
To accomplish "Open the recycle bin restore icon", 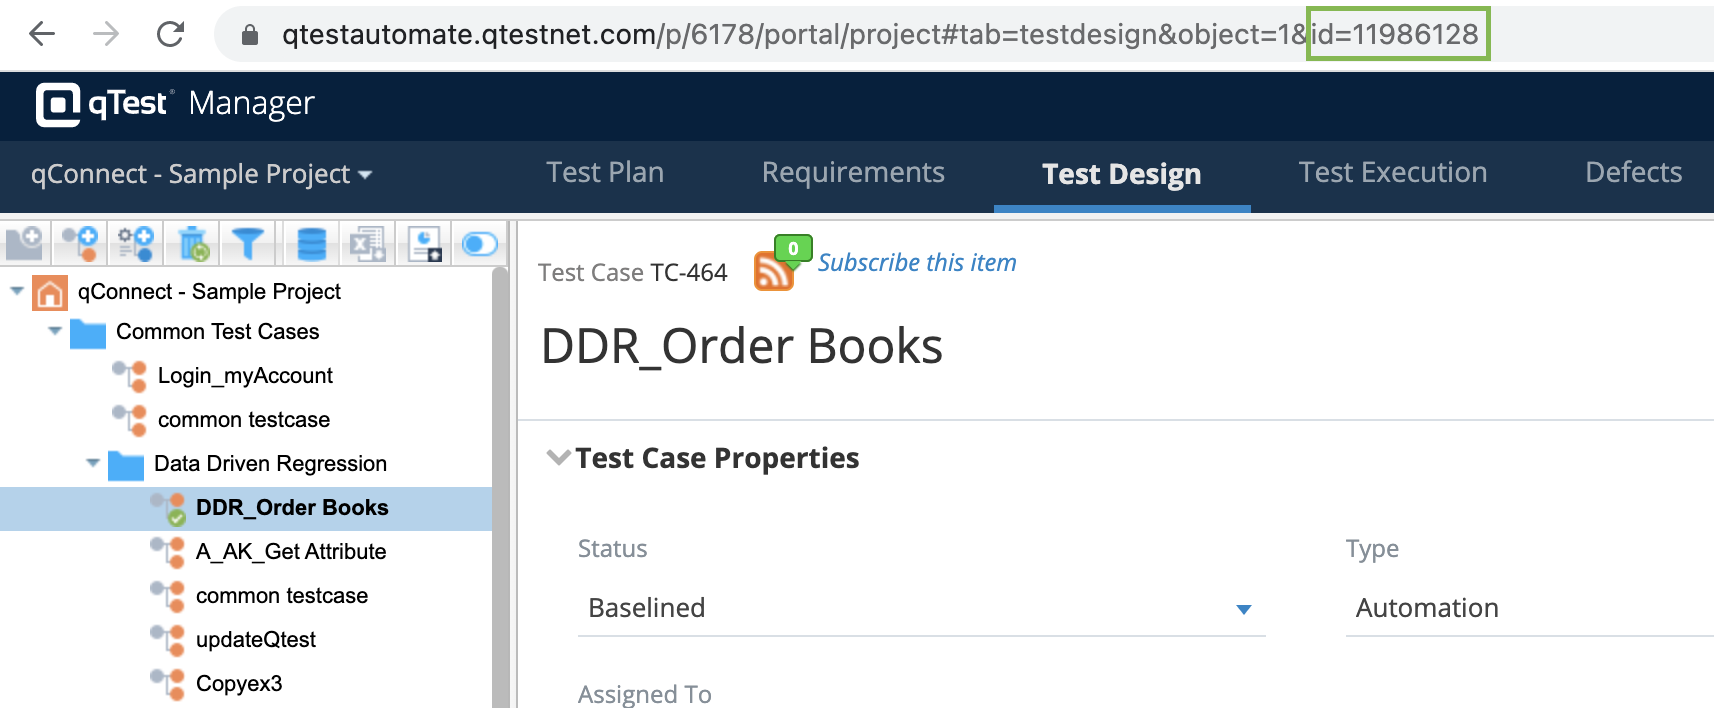I will click(x=193, y=243).
